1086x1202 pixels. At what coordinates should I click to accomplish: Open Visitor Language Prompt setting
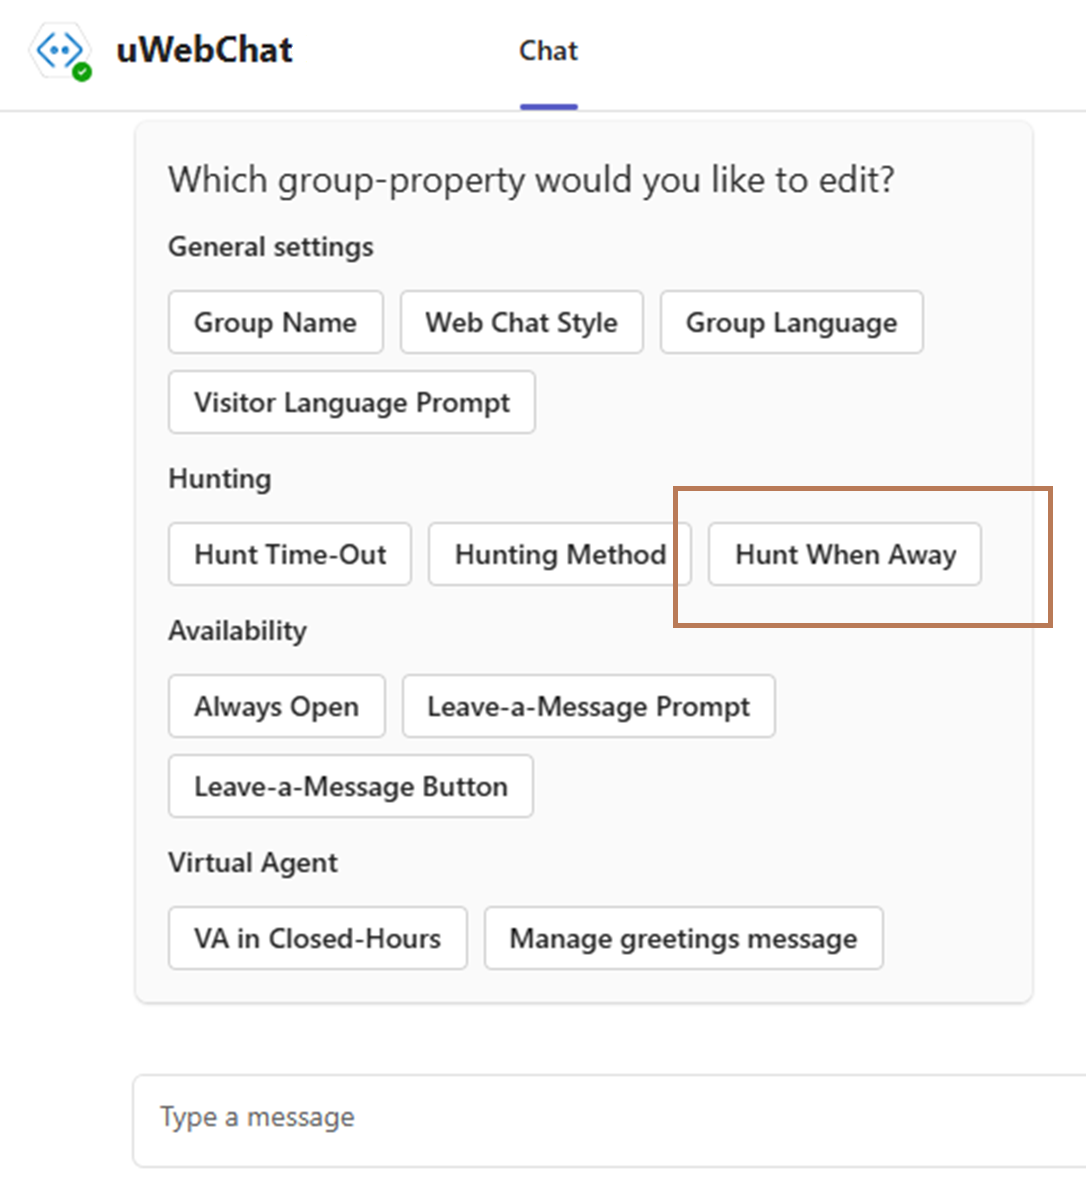(351, 402)
